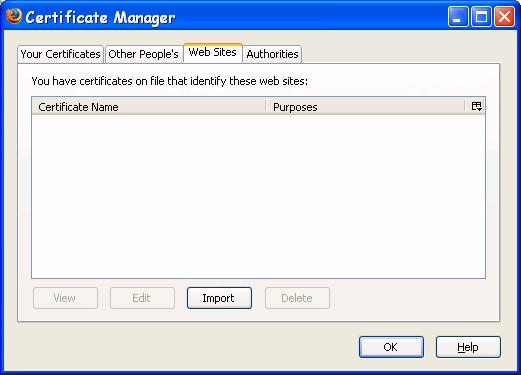
Task: Open the Other People's tab
Action: (x=144, y=54)
